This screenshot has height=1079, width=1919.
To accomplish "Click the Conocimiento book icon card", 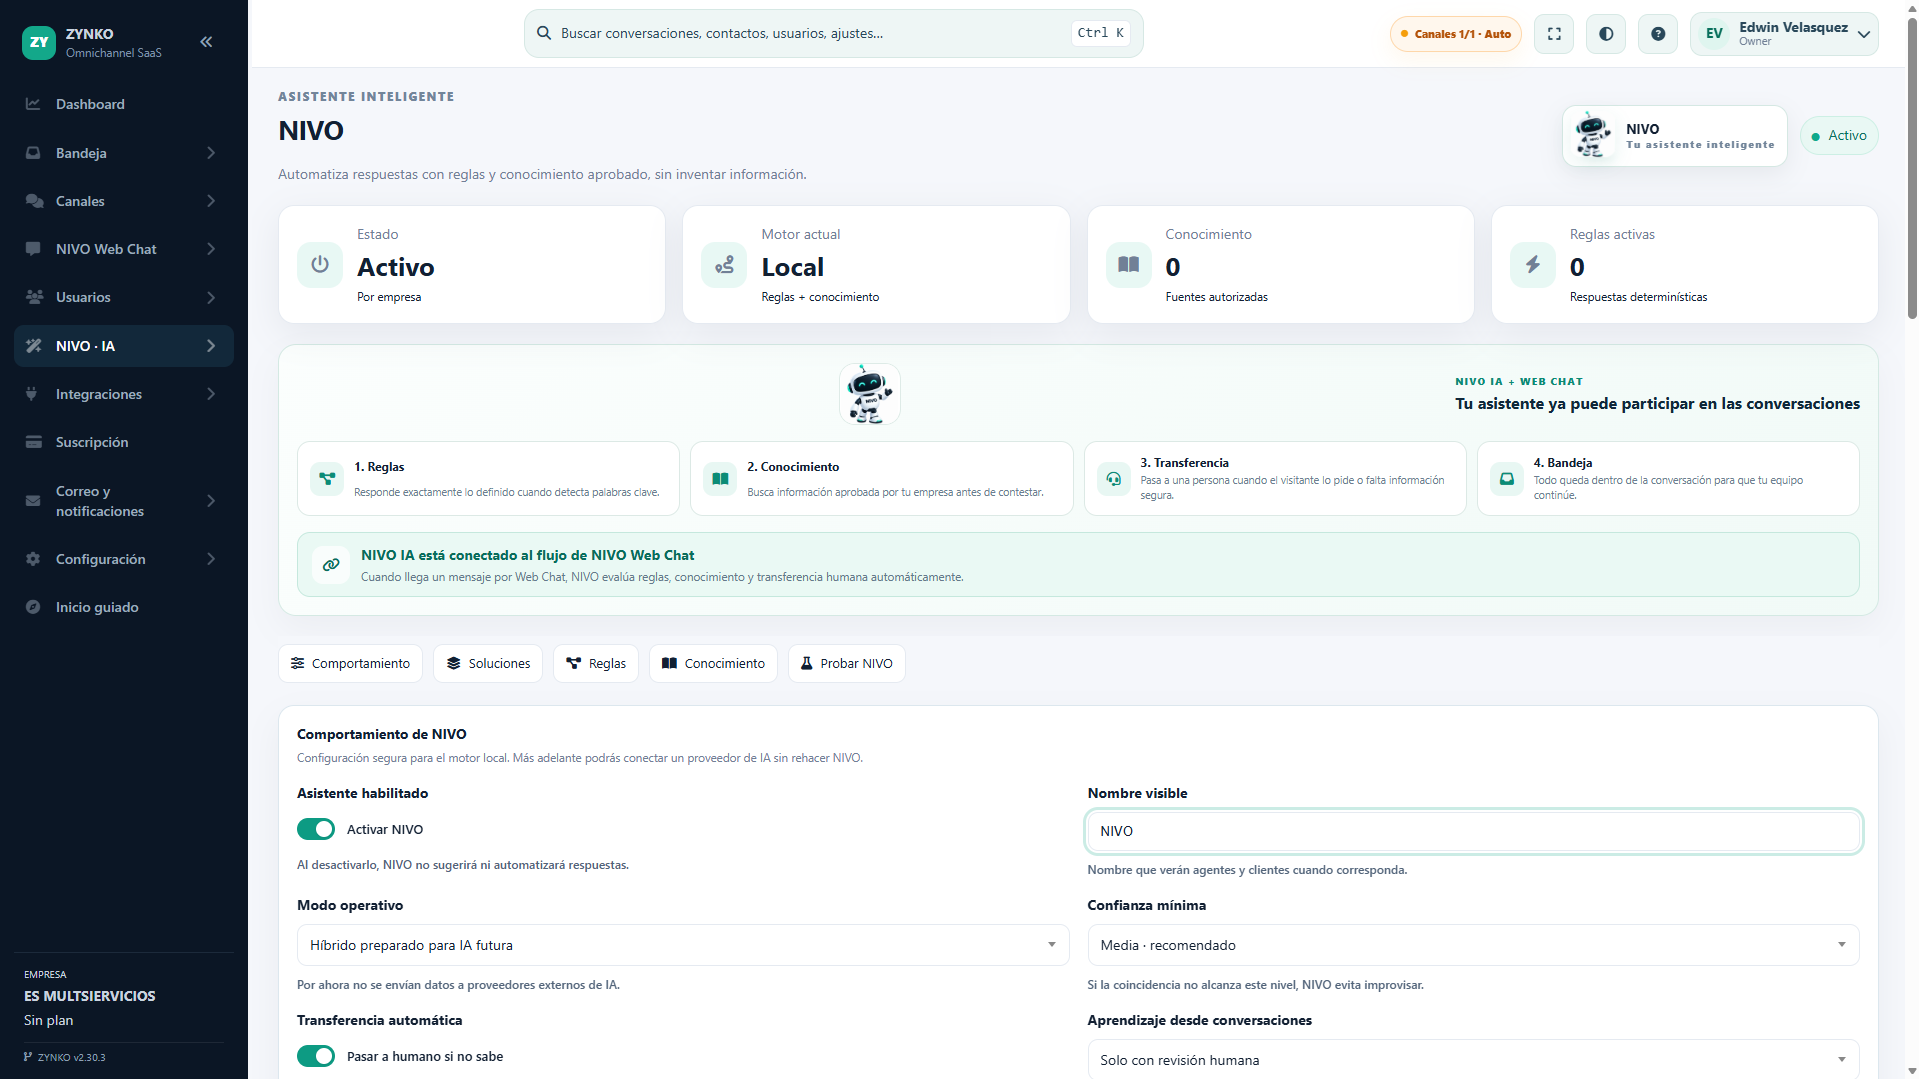I will [x=1128, y=265].
